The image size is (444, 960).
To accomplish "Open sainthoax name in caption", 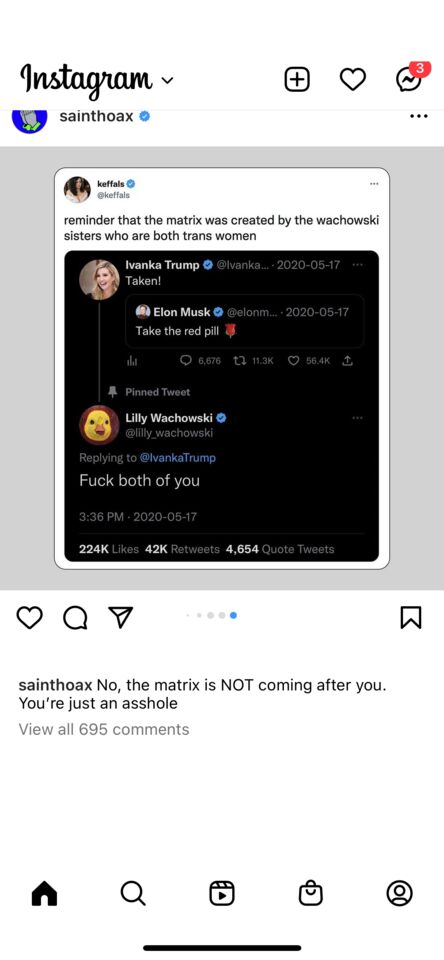I will tap(55, 685).
